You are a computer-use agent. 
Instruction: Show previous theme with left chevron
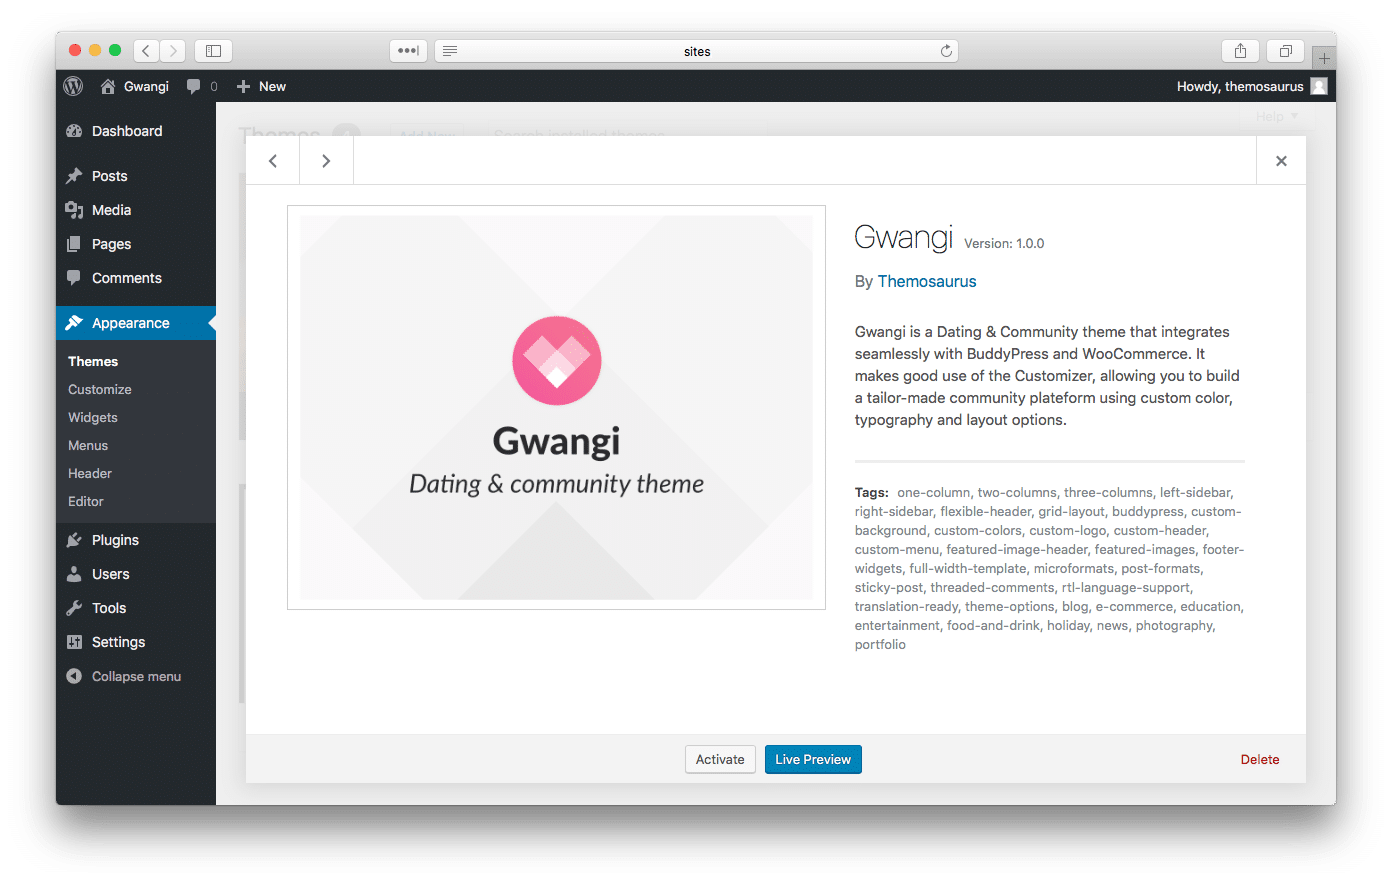coord(273,160)
